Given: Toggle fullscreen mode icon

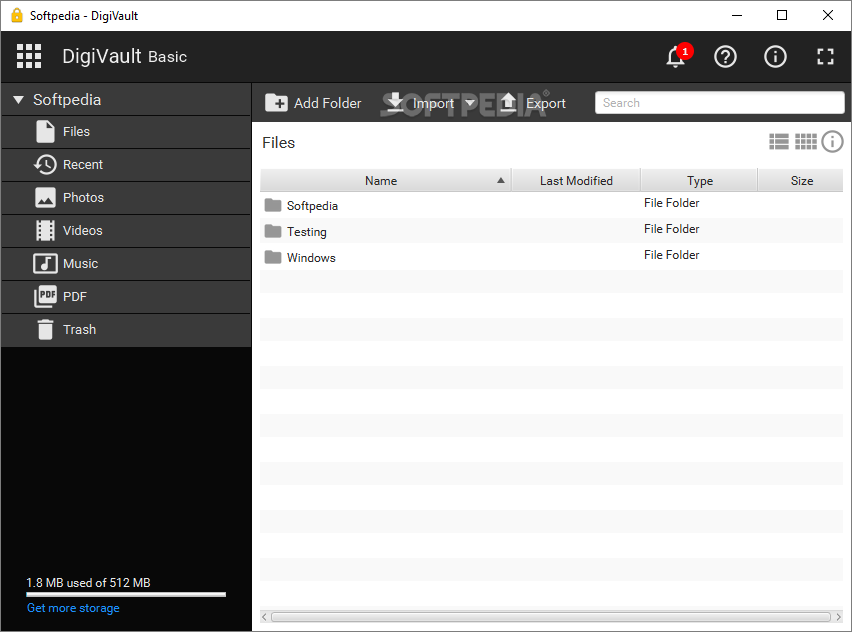Looking at the screenshot, I should [825, 57].
